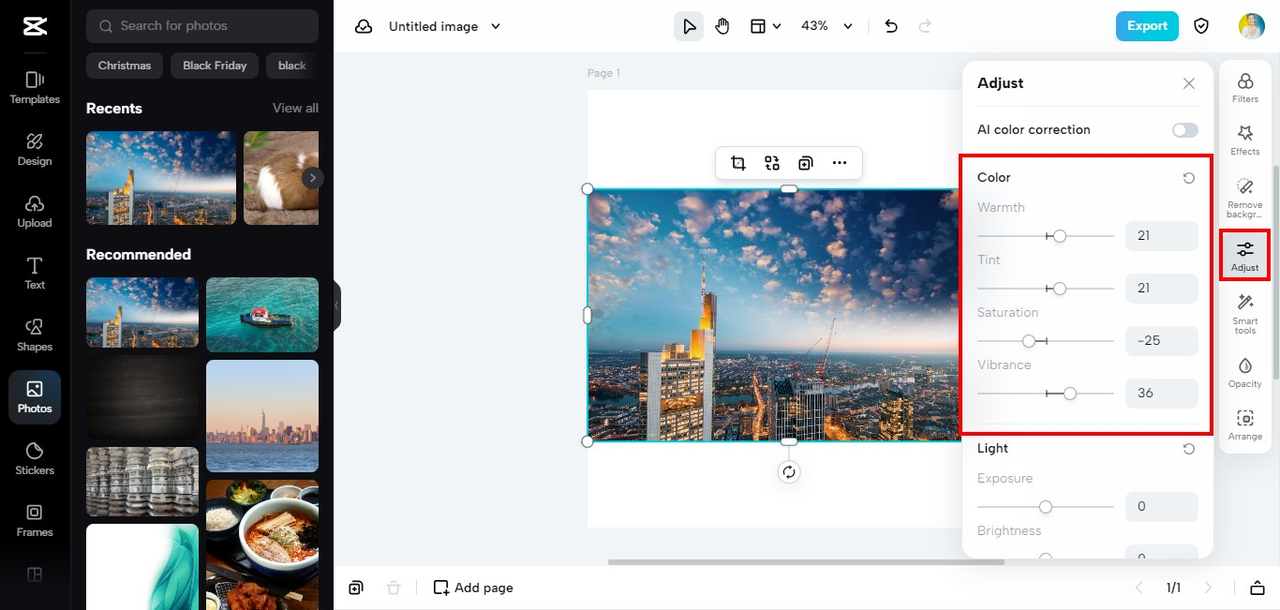Open the Adjust panel

[x=1245, y=255]
